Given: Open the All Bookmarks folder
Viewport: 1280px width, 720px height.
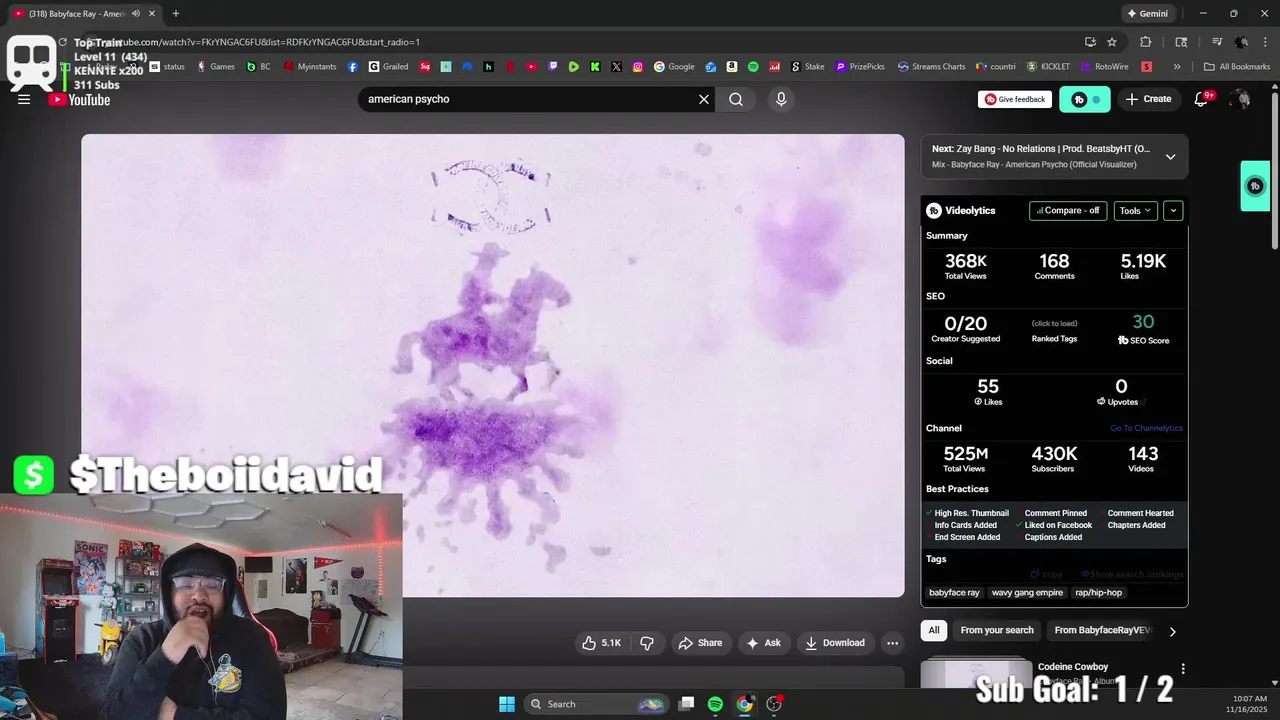Looking at the screenshot, I should tap(1237, 67).
